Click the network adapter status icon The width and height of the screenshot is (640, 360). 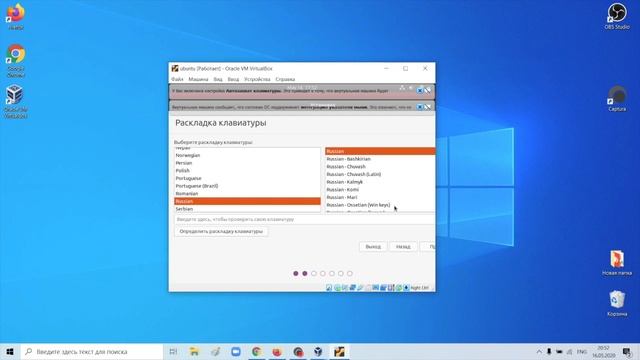(x=353, y=288)
